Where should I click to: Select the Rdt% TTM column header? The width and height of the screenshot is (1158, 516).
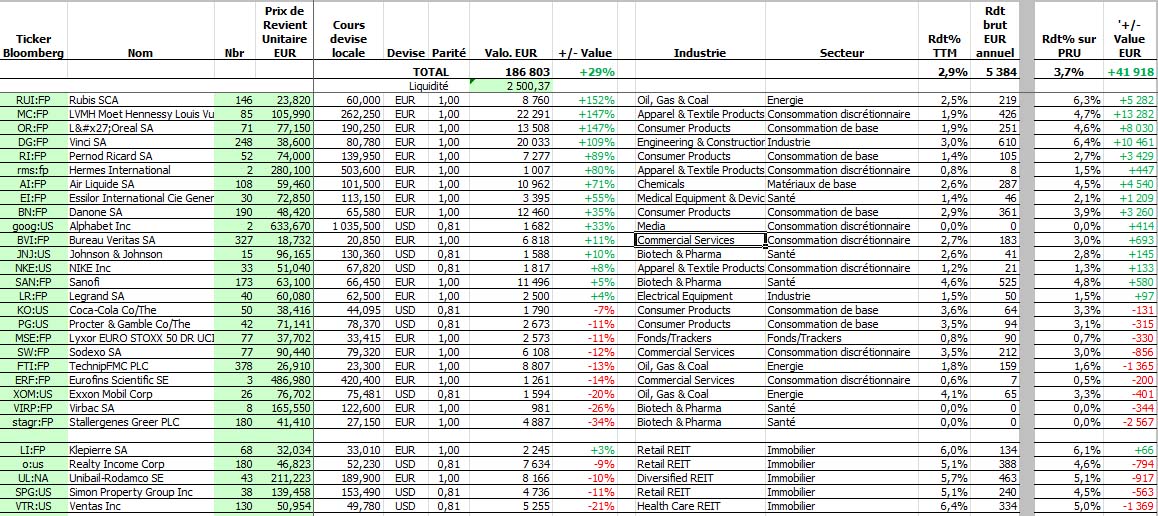[x=943, y=46]
